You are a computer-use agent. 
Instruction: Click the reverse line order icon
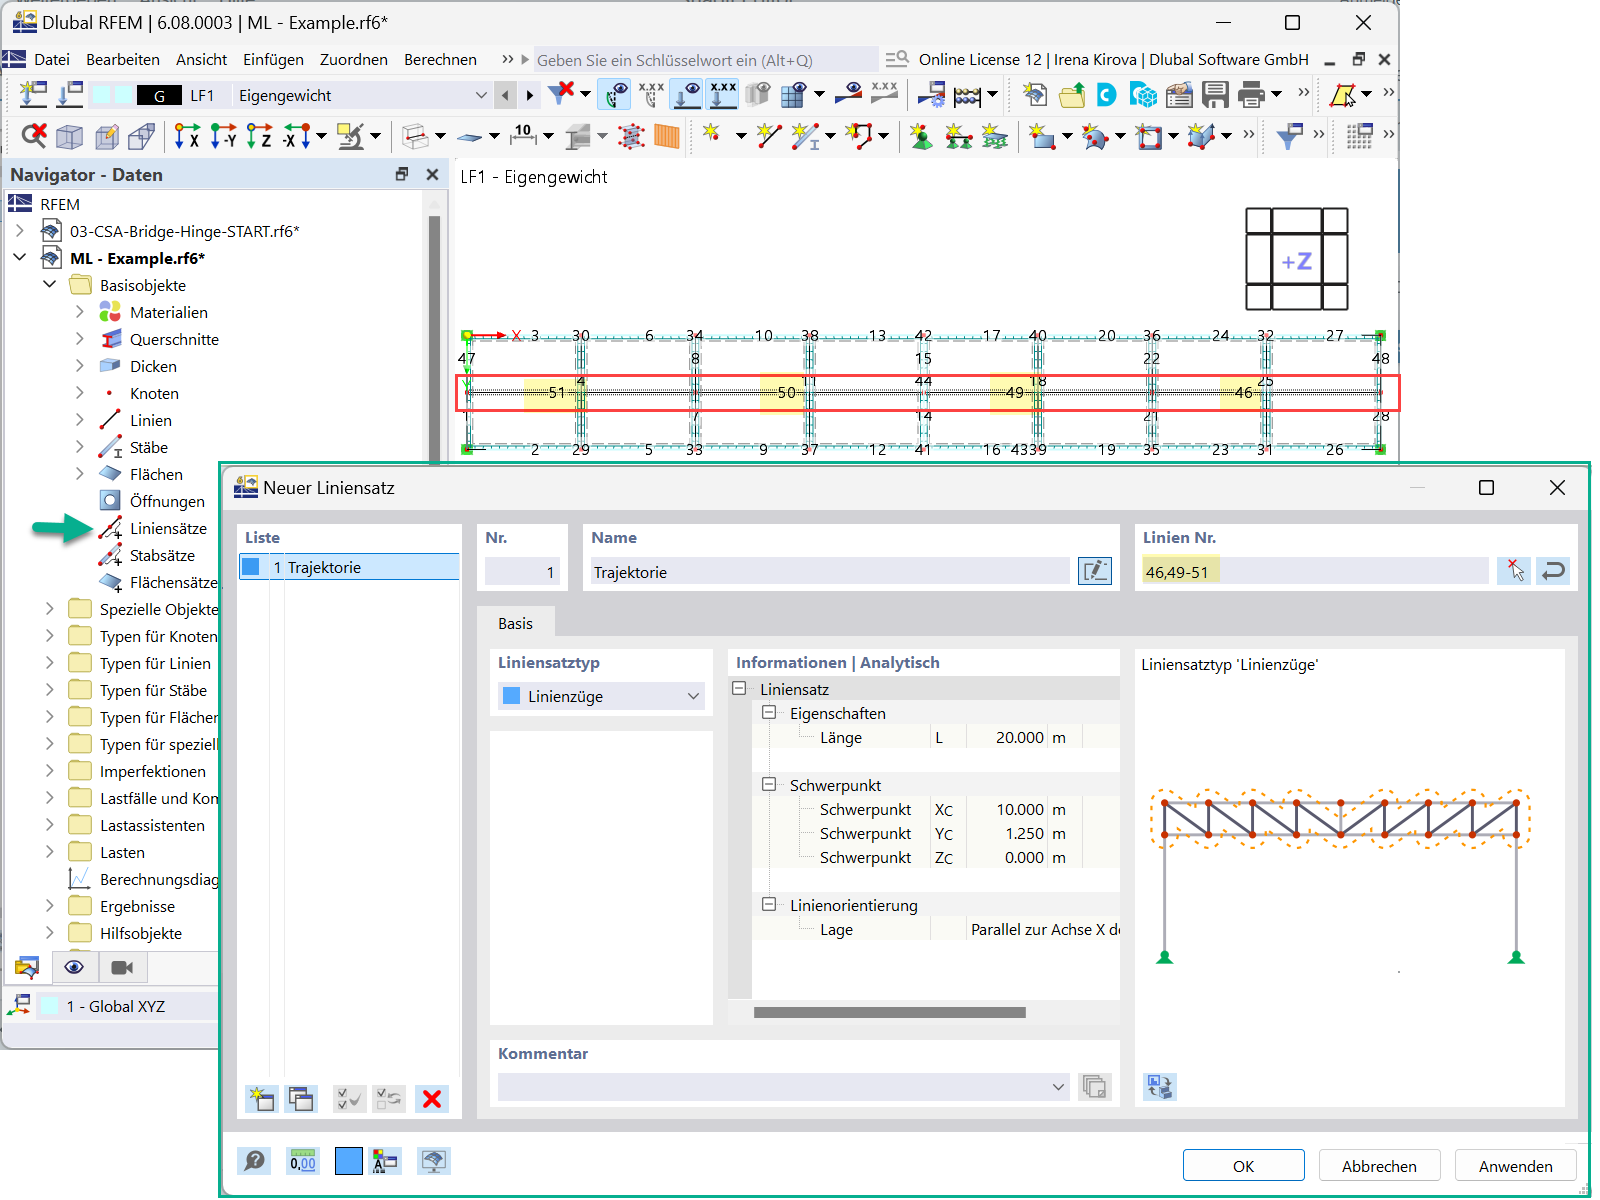(x=1553, y=571)
